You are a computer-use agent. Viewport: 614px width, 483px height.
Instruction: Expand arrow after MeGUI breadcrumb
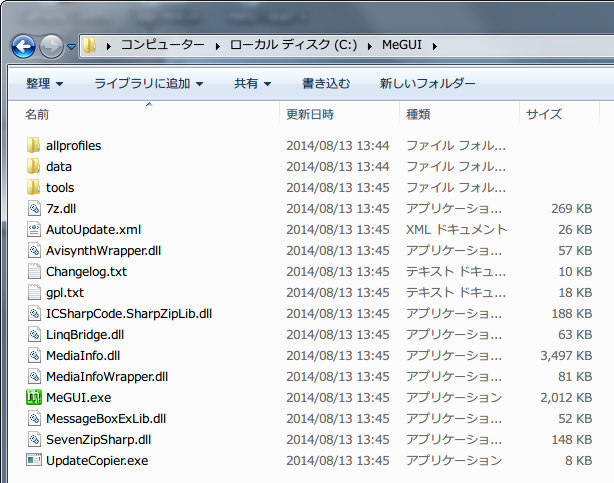[435, 46]
